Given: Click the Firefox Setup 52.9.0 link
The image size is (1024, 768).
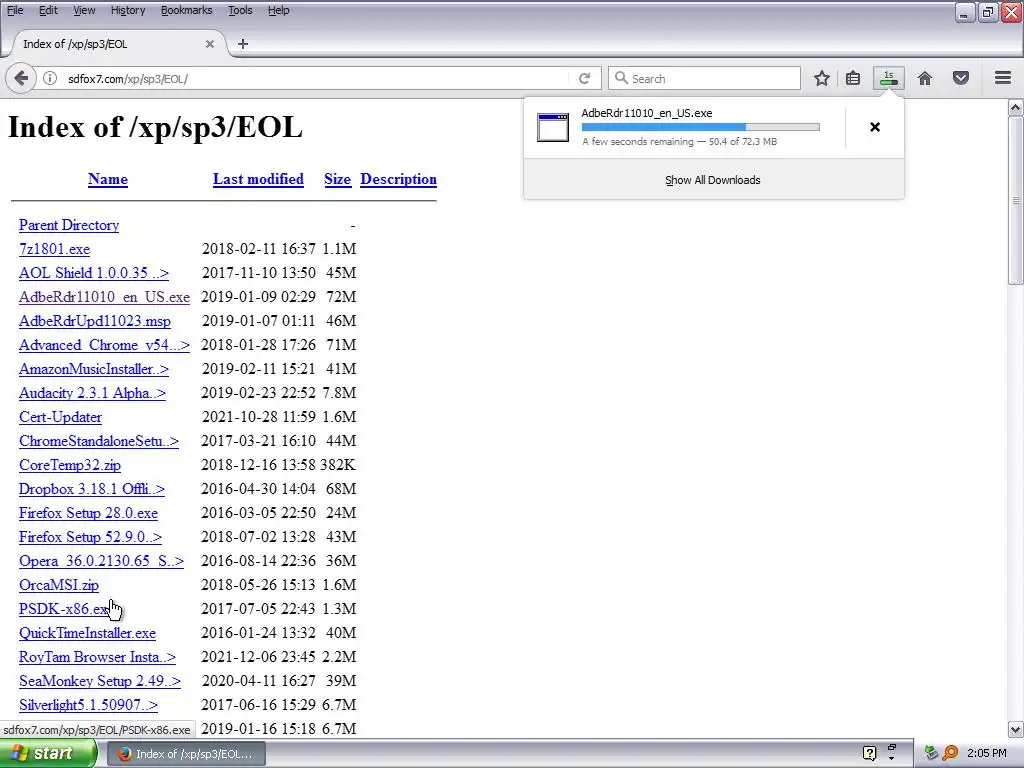Looking at the screenshot, I should point(90,537).
